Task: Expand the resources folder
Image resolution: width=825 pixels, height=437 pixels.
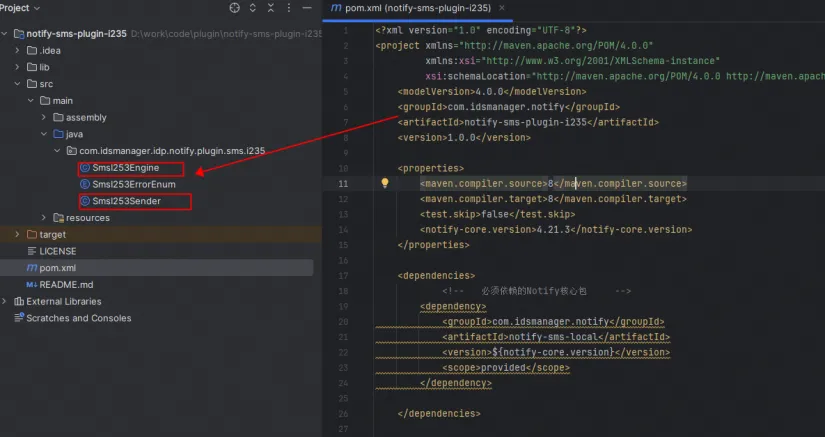Action: tap(44, 218)
